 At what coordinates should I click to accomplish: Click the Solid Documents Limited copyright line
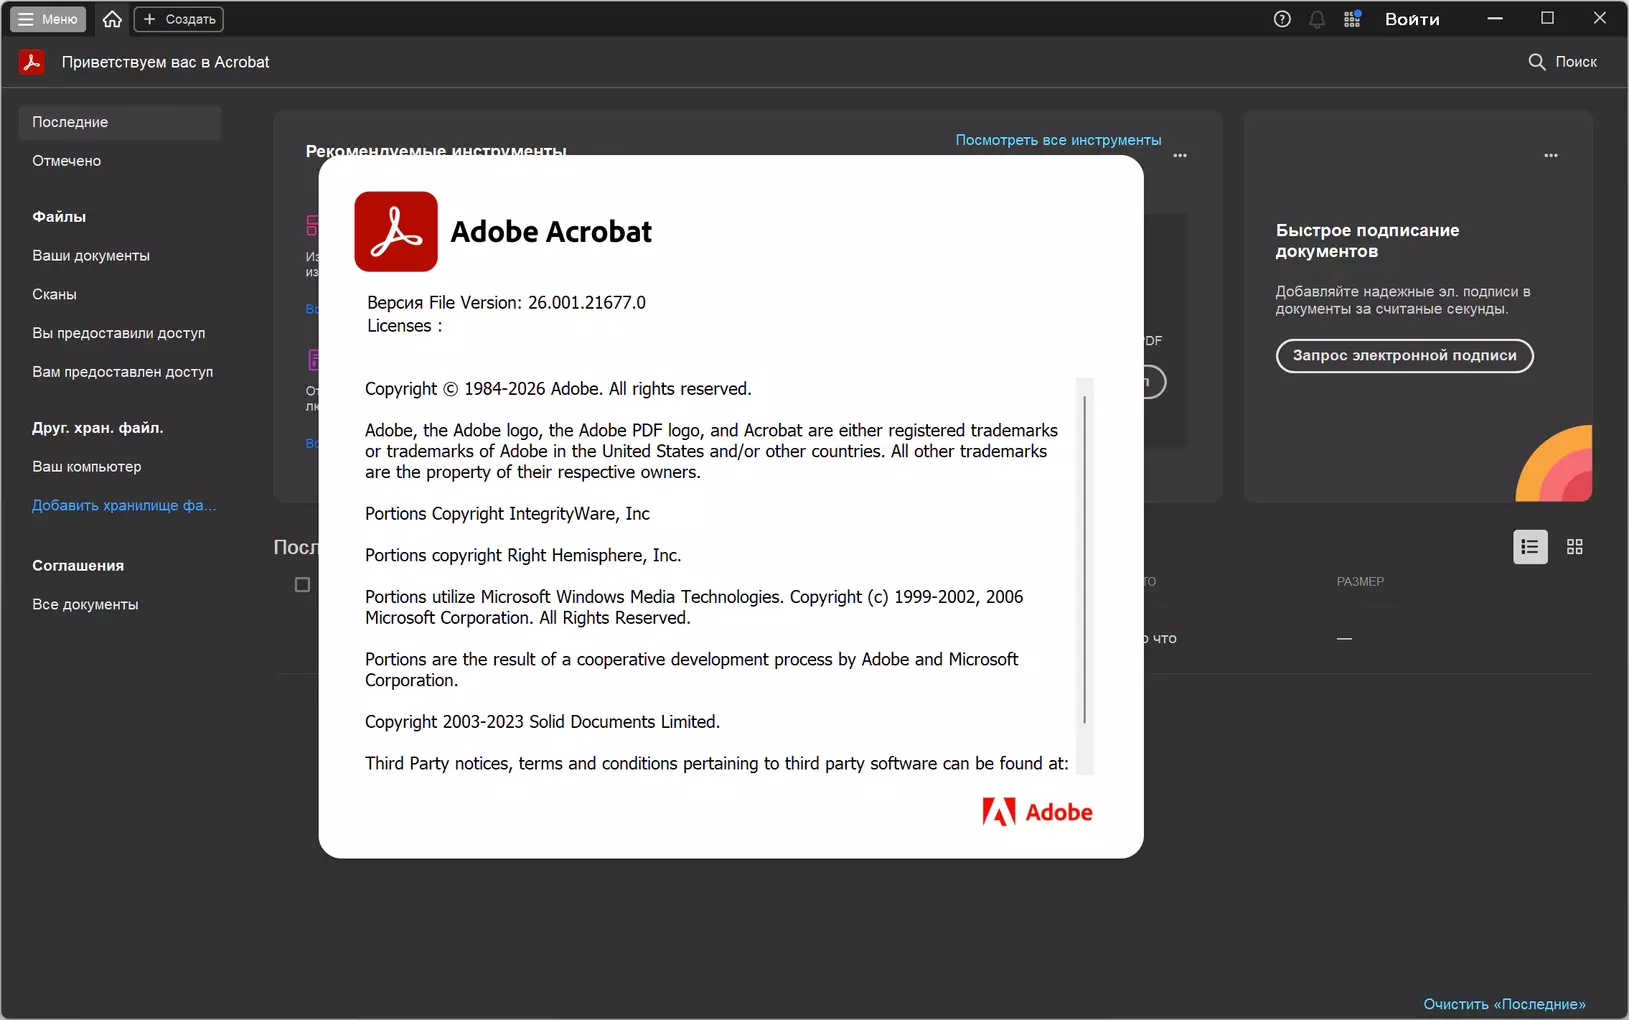pos(542,722)
